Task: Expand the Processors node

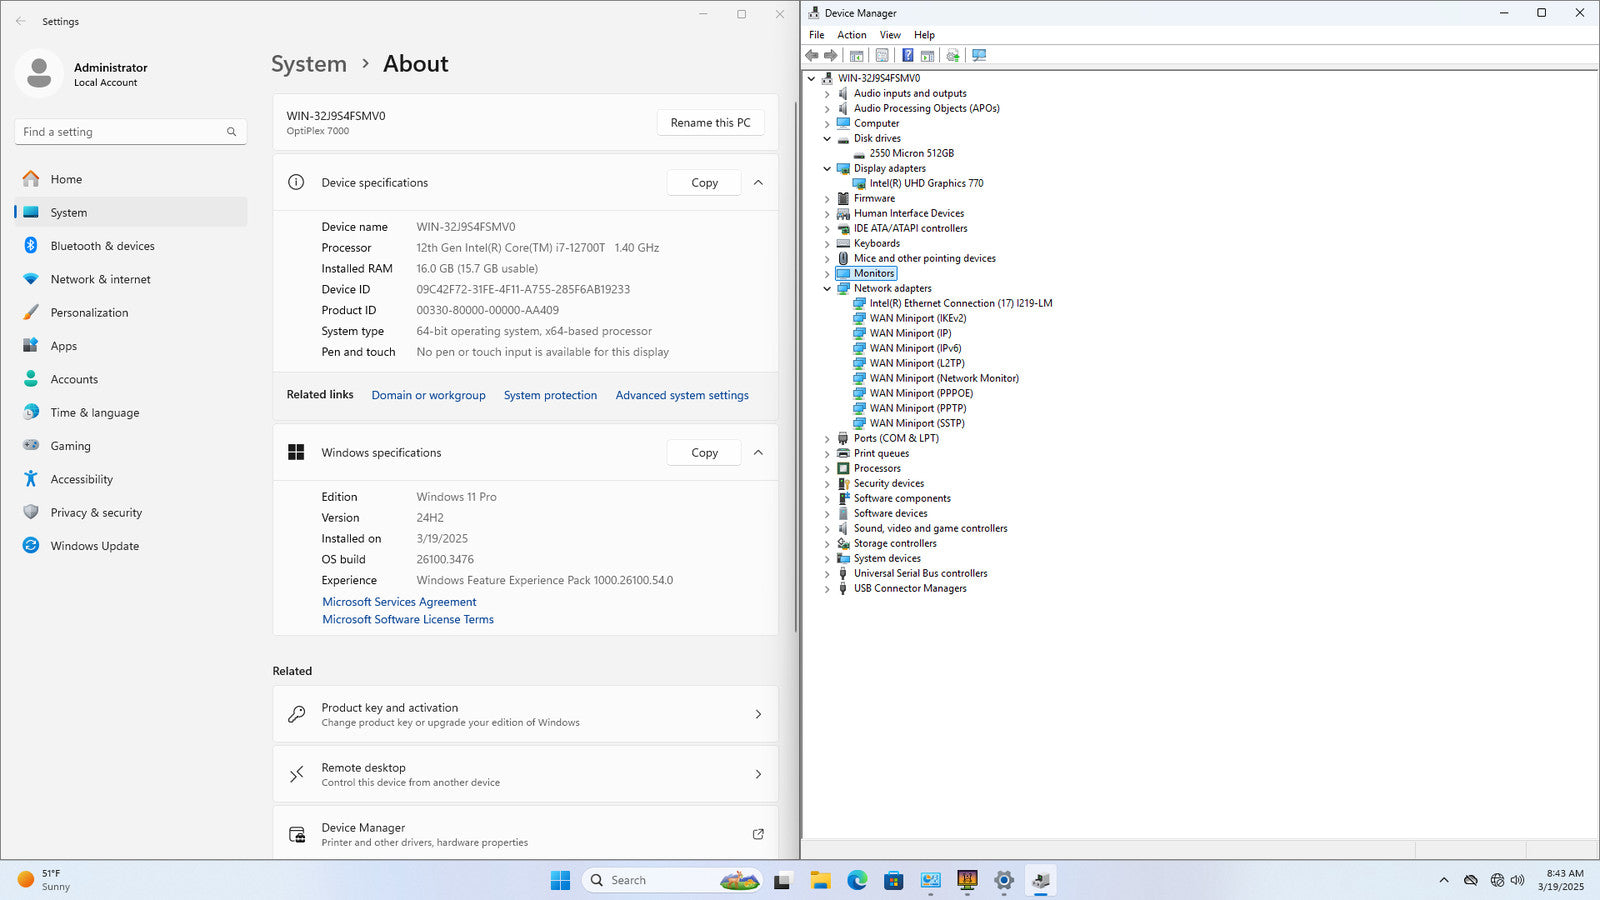Action: click(827, 469)
